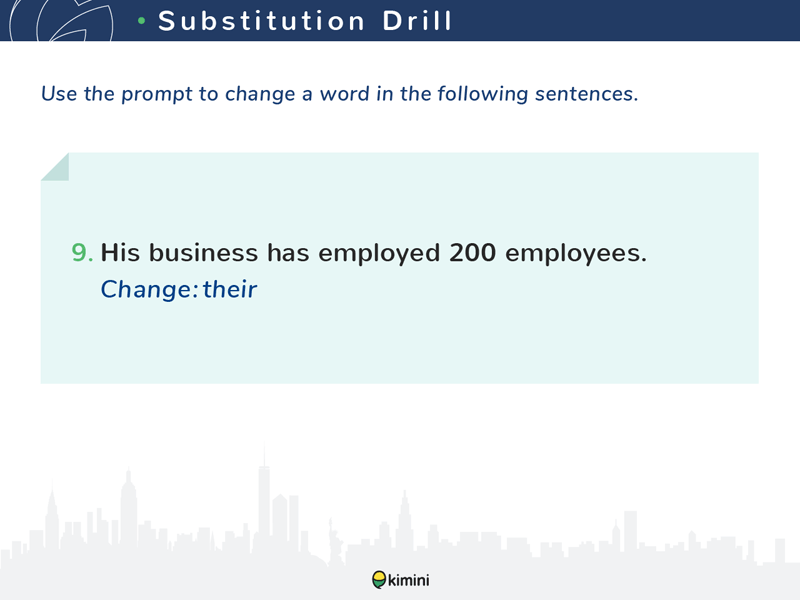Click the Change: label
Image resolution: width=800 pixels, height=600 pixels.
point(149,290)
